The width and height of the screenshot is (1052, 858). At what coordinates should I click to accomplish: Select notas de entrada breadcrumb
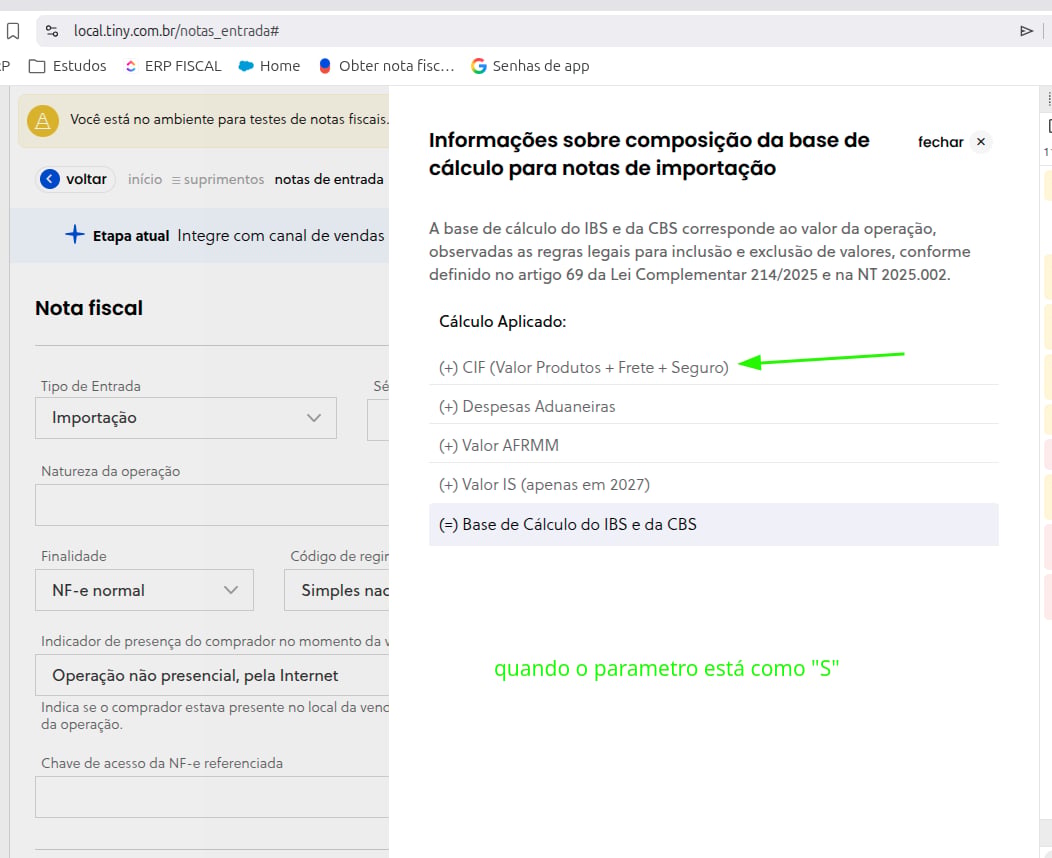[329, 179]
